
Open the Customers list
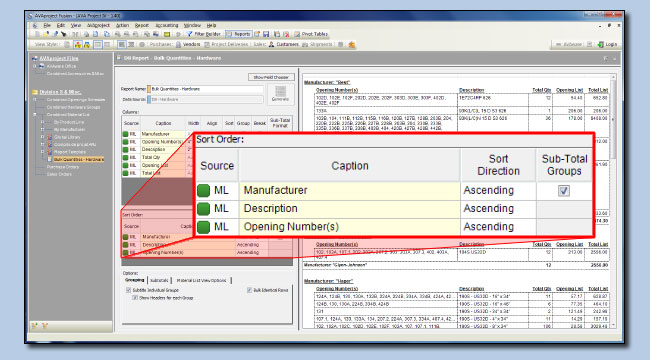pyautogui.click(x=284, y=44)
